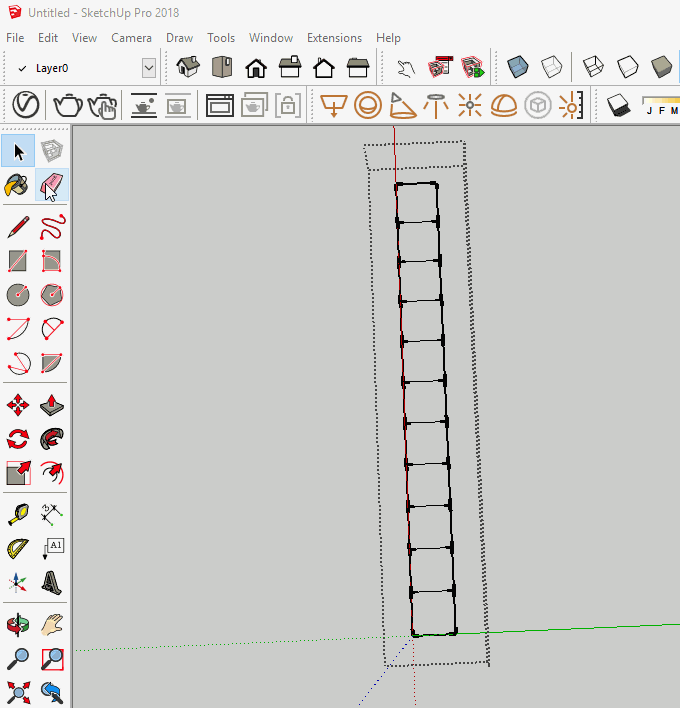The height and width of the screenshot is (708, 680).
Task: Pick the Paint Bucket tool
Action: tap(18, 185)
